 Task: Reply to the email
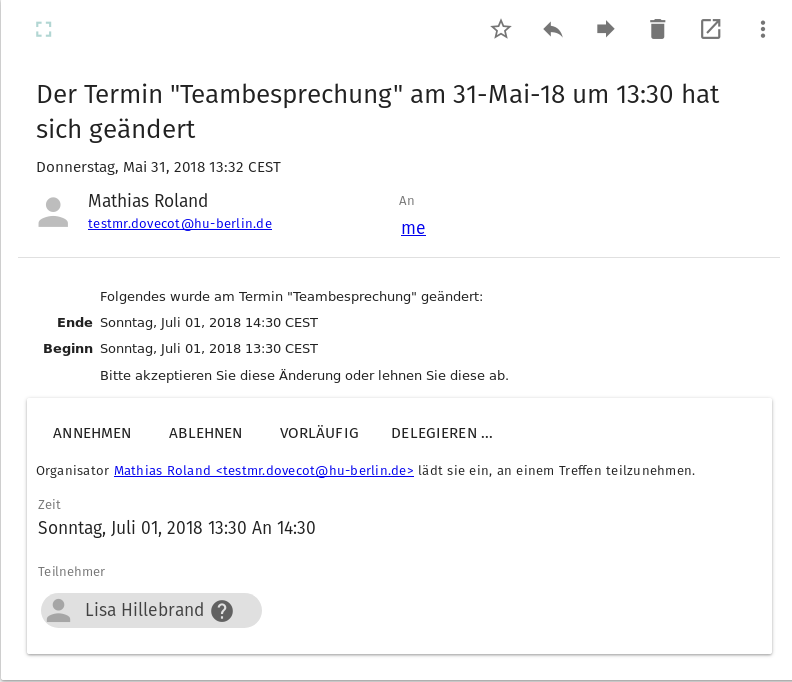click(x=553, y=29)
